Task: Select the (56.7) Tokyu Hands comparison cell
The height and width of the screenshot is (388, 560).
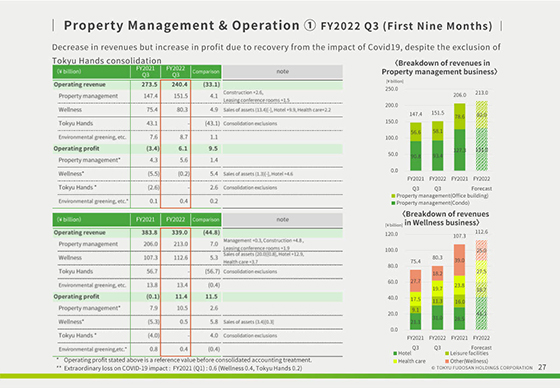Action: [x=212, y=271]
